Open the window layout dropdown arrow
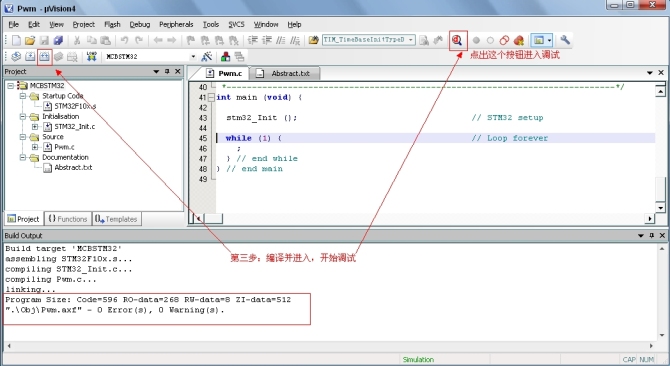The image size is (670, 366). [x=550, y=40]
